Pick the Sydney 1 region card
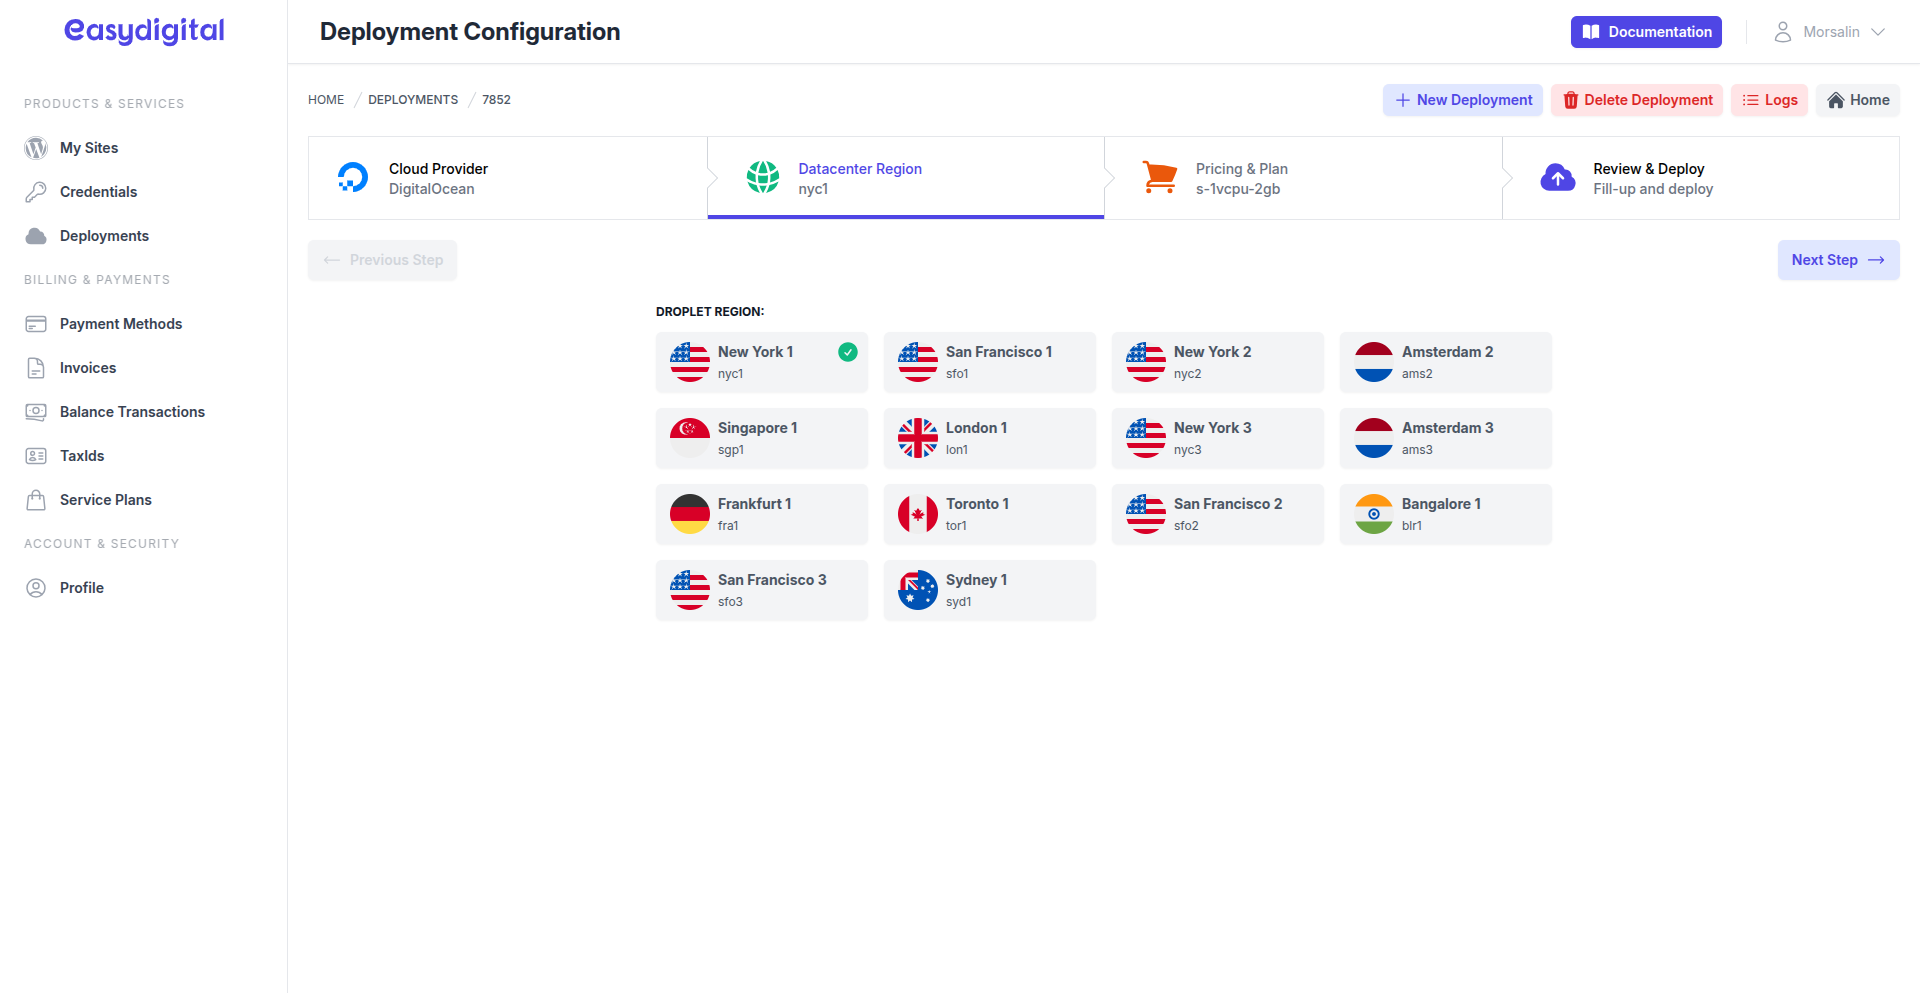1920x993 pixels. click(989, 590)
